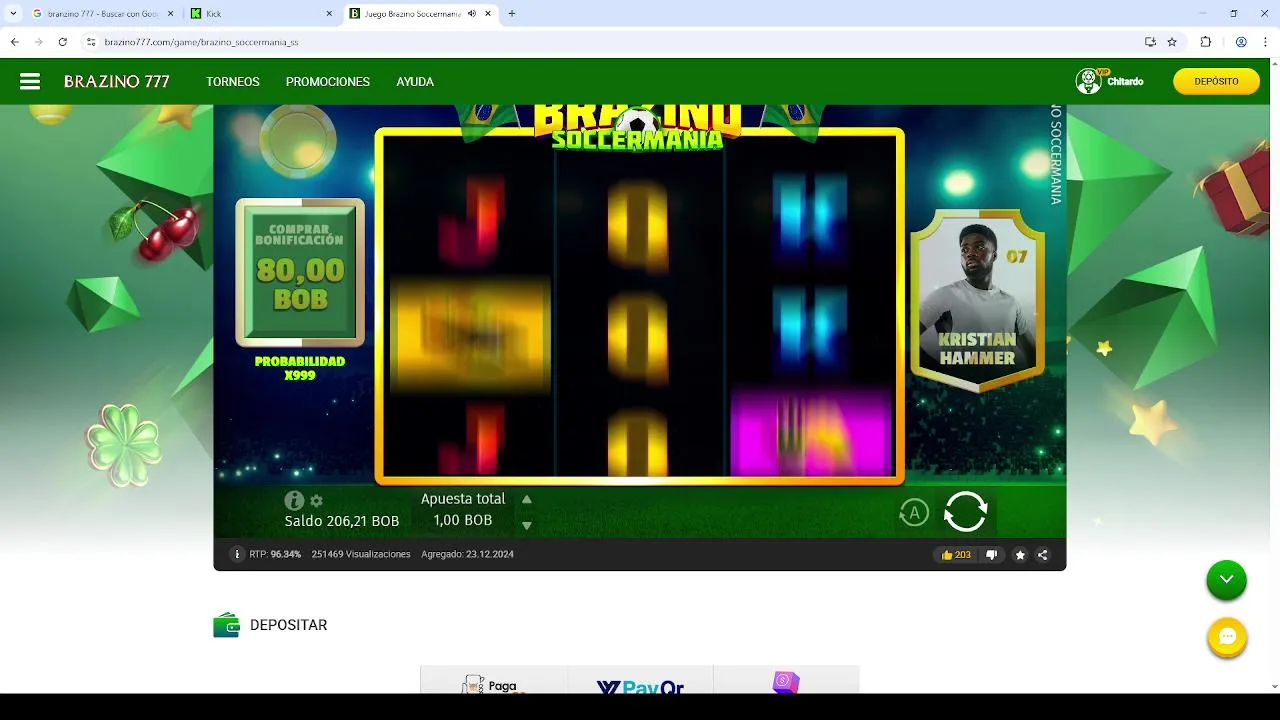Image resolution: width=1280 pixels, height=720 pixels.
Task: Click the BRAZINO 777 logo
Action: 117,82
